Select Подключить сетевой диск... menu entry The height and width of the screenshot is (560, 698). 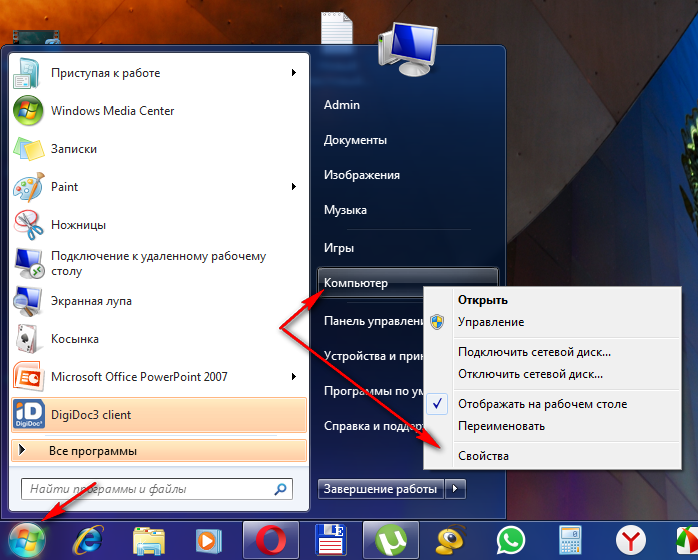pyautogui.click(x=534, y=352)
